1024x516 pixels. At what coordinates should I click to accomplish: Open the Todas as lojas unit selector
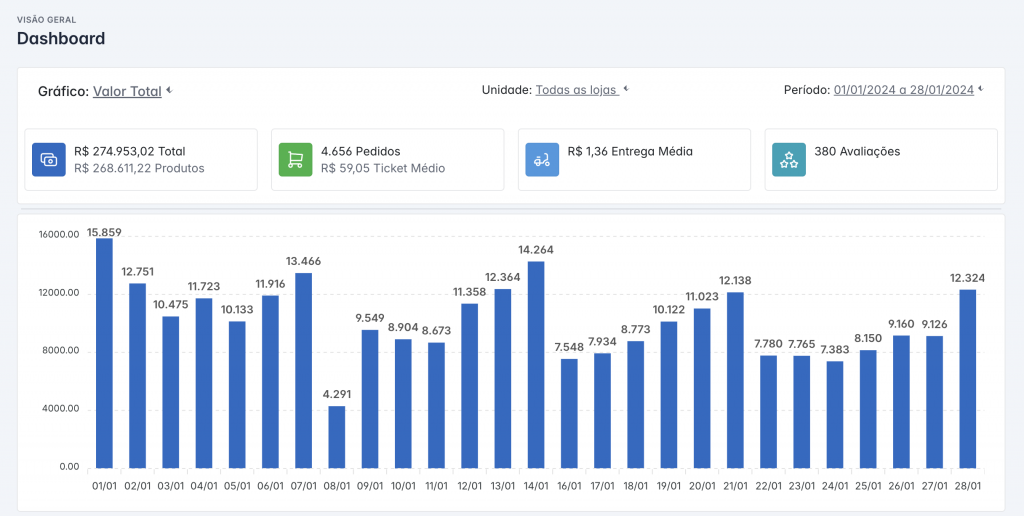point(577,90)
